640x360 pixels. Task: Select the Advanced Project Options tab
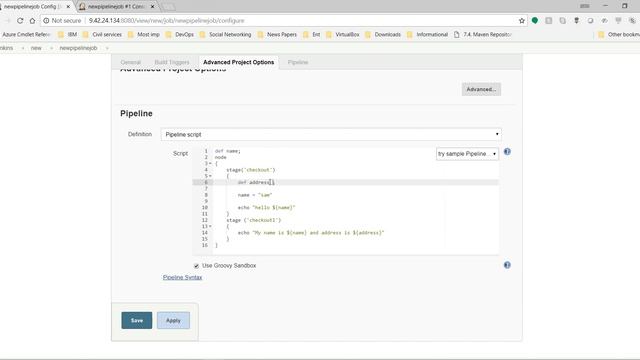238,62
